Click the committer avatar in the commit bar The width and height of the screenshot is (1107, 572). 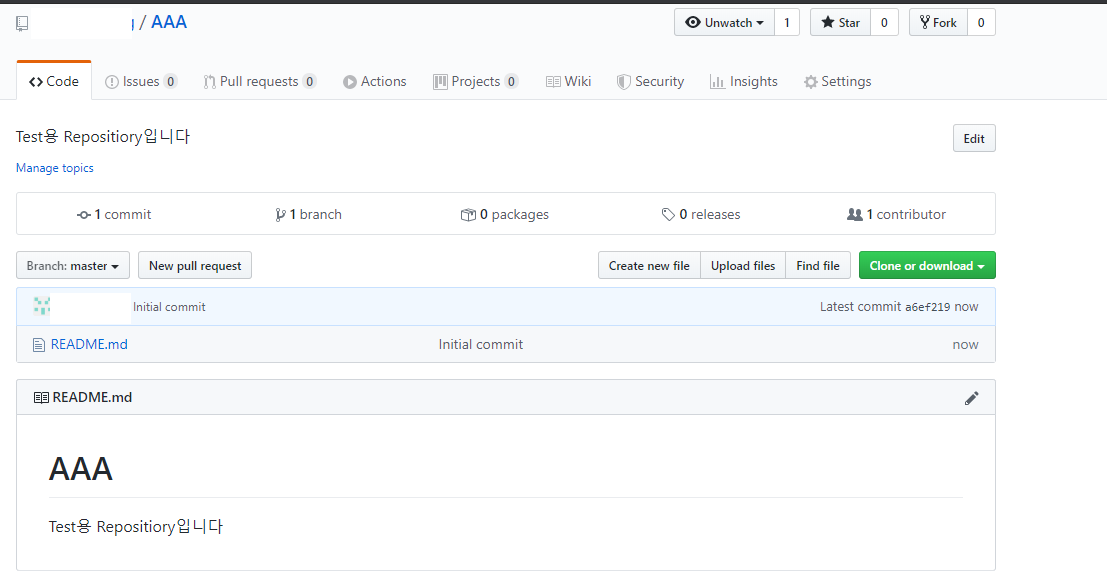tap(41, 306)
